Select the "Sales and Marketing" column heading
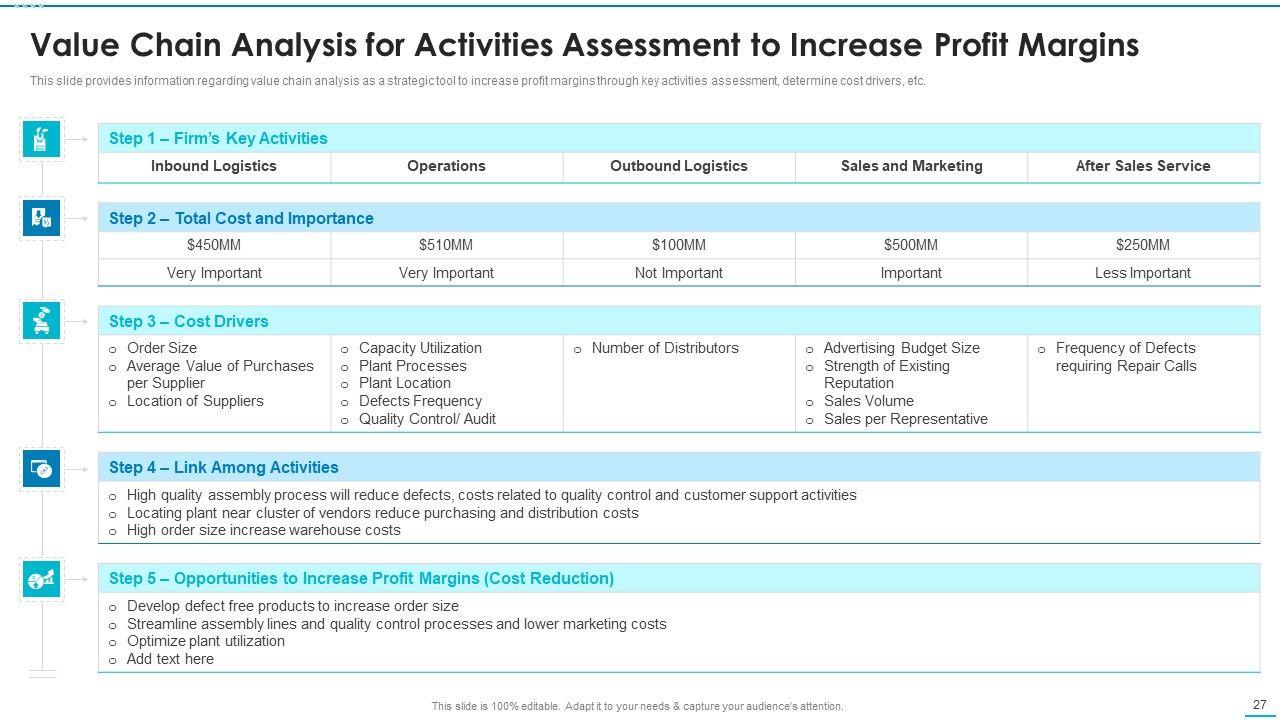1280x720 pixels. [x=911, y=166]
